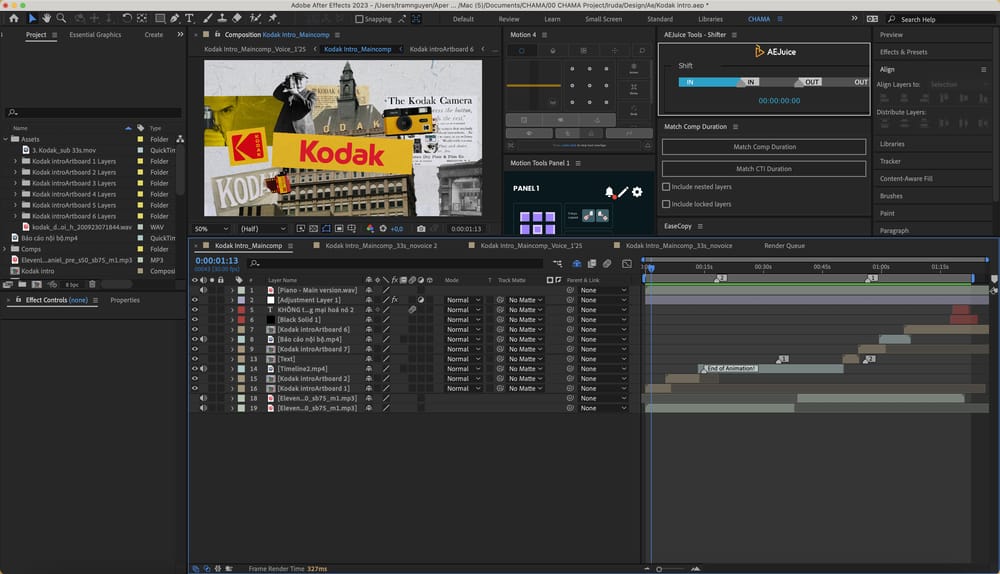1000x574 pixels.
Task: Open the 50% magnification dropdown
Action: (211, 228)
